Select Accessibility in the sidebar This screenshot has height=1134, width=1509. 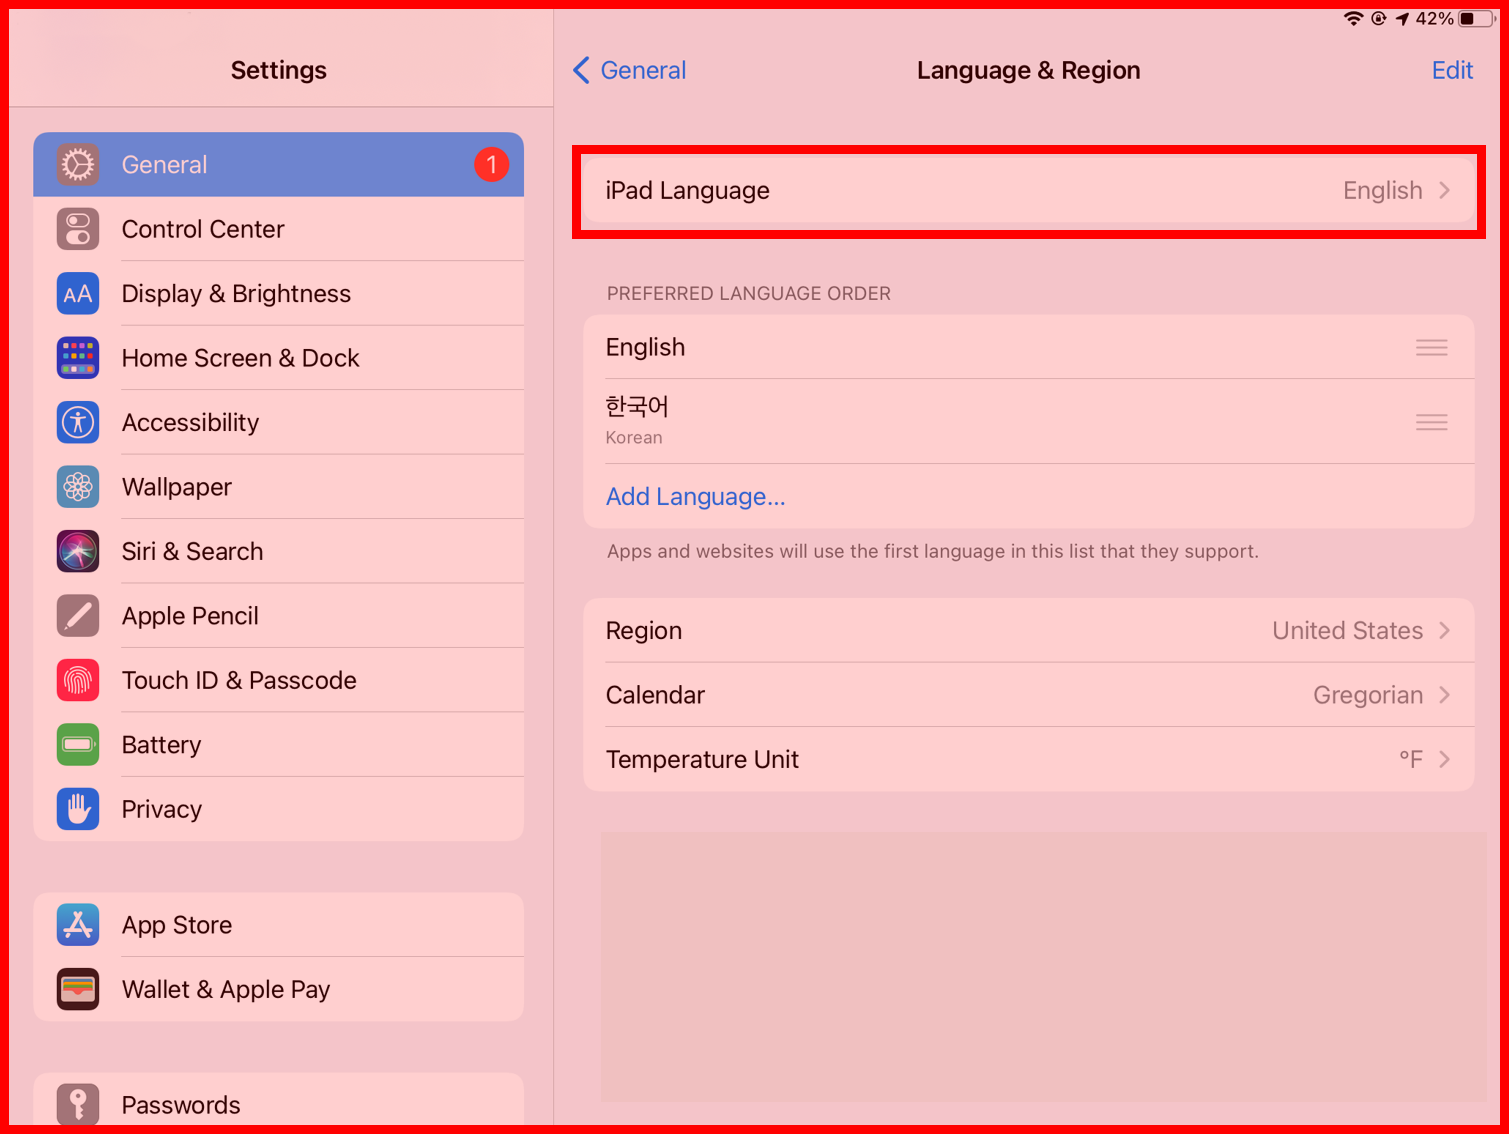coord(279,422)
